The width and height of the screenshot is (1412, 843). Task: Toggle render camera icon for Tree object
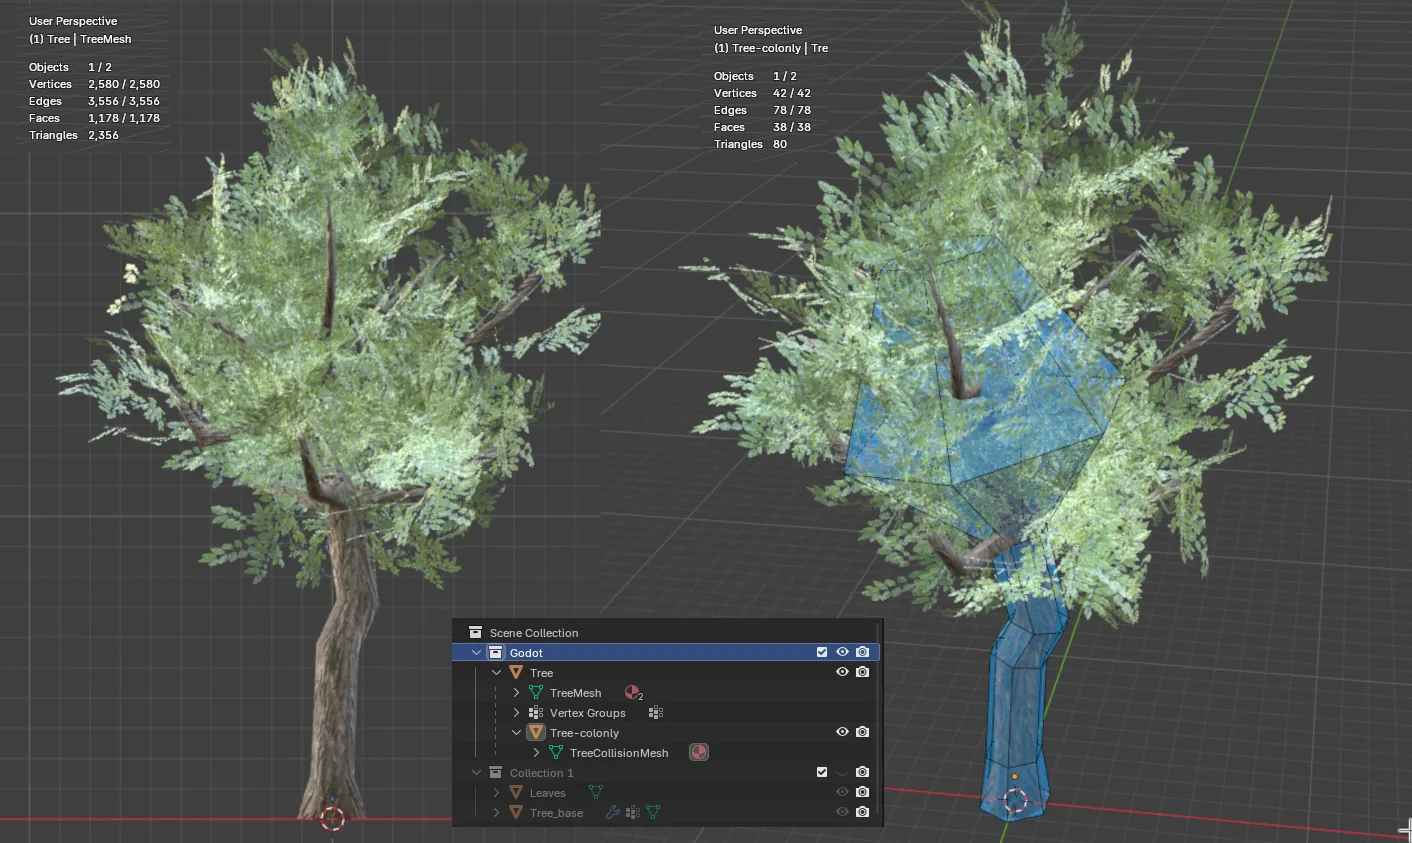[x=862, y=672]
